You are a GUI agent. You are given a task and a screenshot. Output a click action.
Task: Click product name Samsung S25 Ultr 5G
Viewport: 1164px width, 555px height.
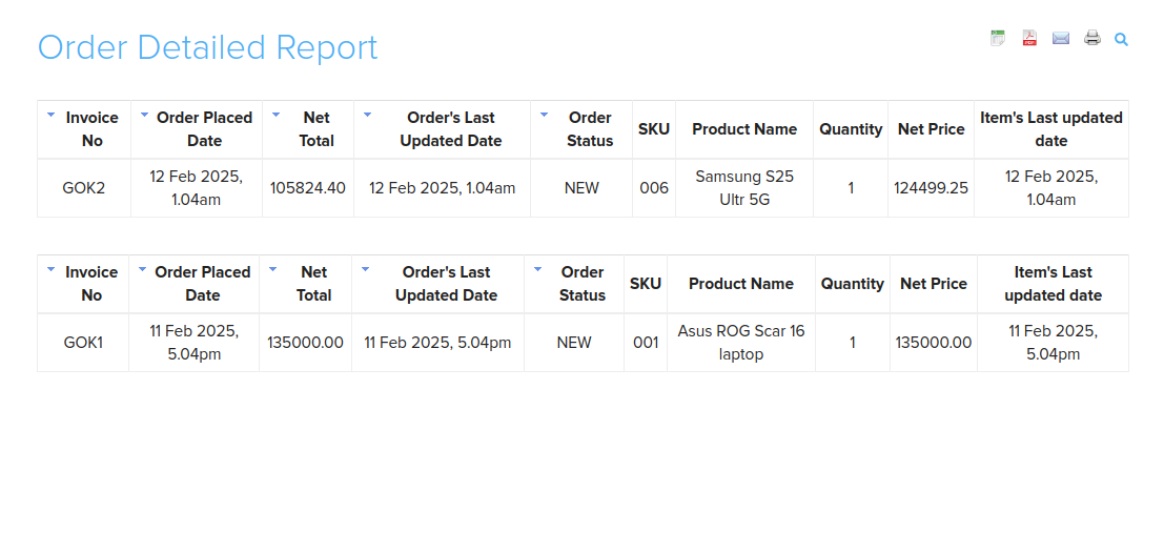745,188
